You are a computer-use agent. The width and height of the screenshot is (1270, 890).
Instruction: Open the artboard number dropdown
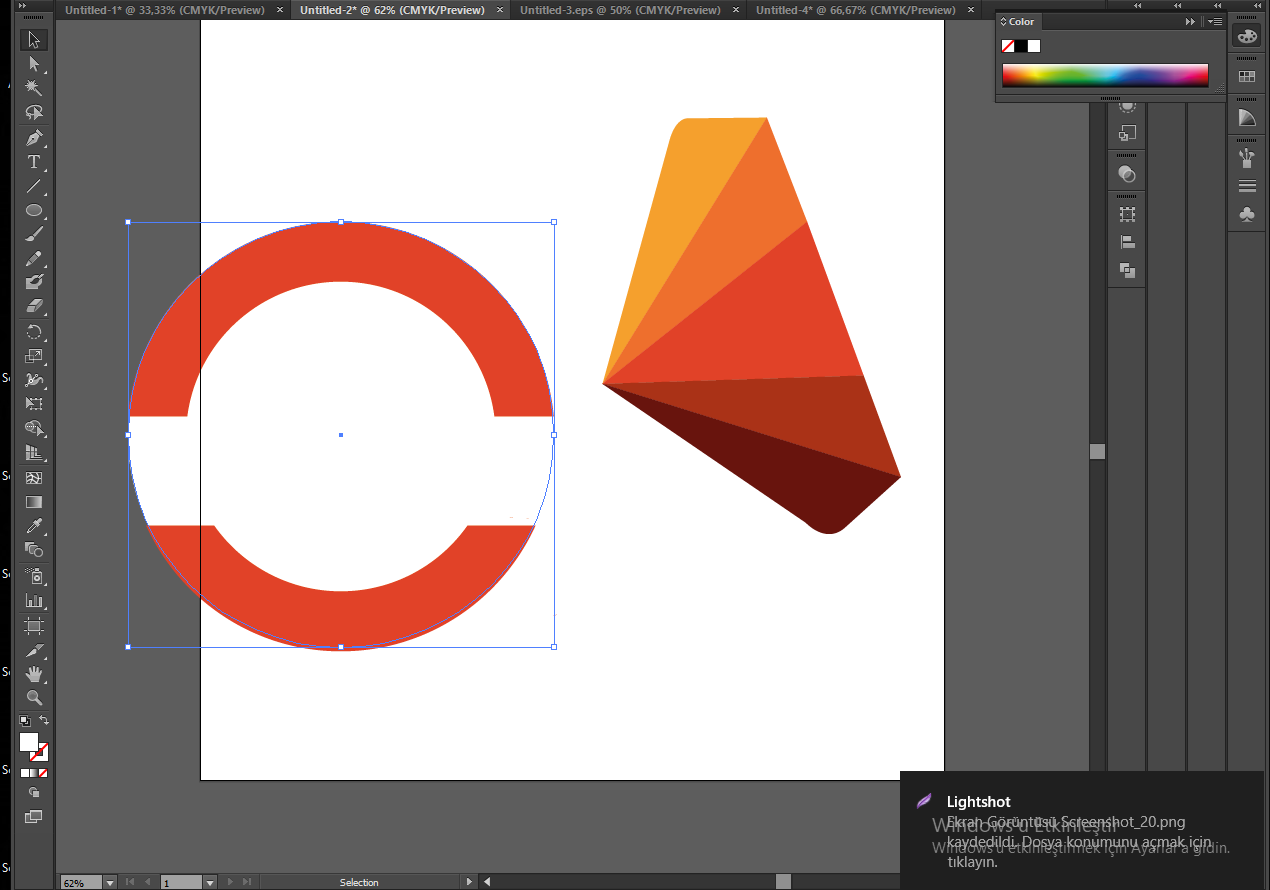point(209,883)
